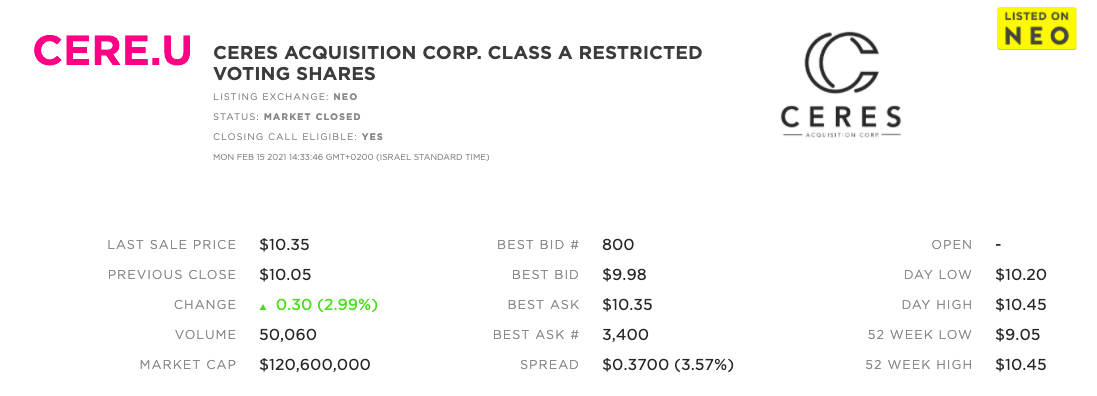Select the last sale price value $10.35
The width and height of the screenshot is (1097, 396).
pos(284,245)
